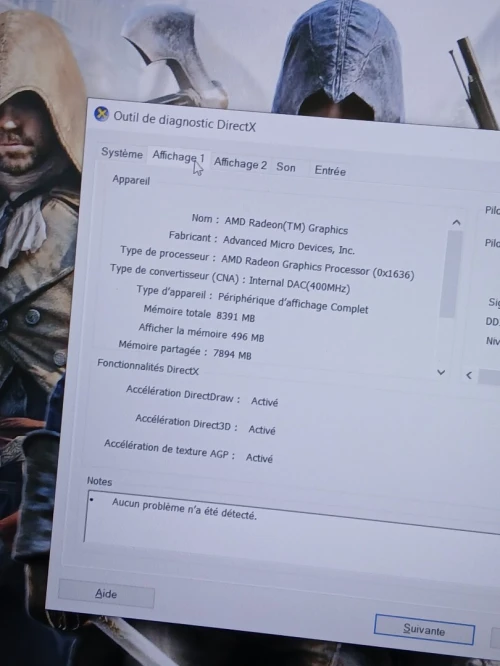The height and width of the screenshot is (666, 500).
Task: Click Afficher la mémoire 496 MB value
Action: click(247, 336)
